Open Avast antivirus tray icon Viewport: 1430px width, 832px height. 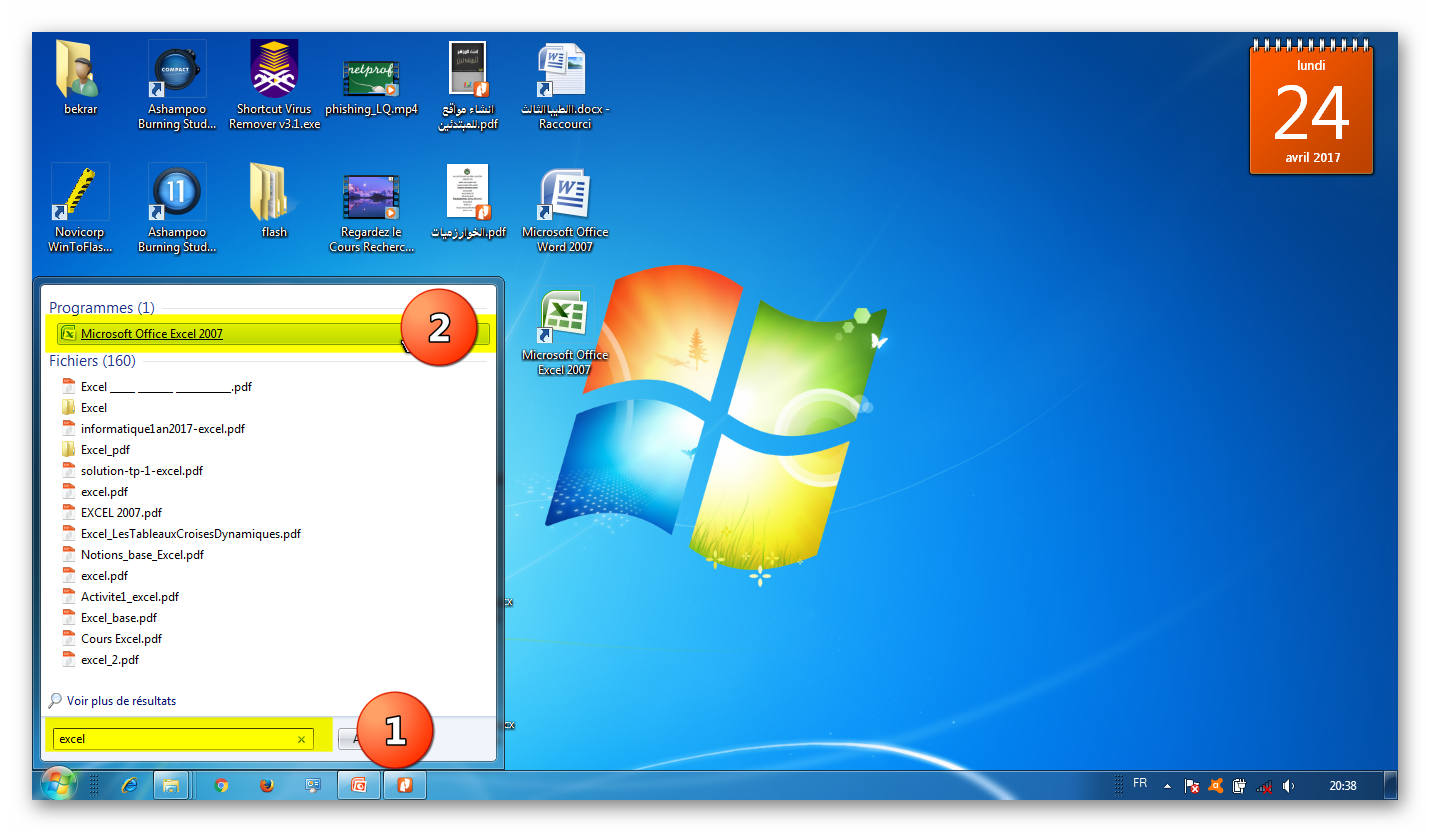tap(1216, 786)
